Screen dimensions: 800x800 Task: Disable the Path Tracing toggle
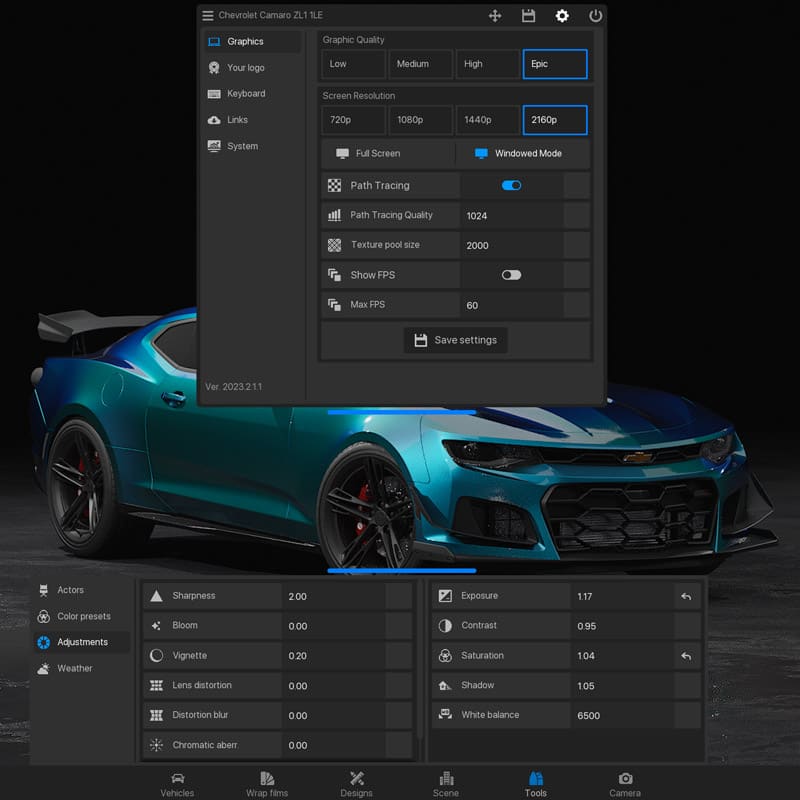pos(511,185)
